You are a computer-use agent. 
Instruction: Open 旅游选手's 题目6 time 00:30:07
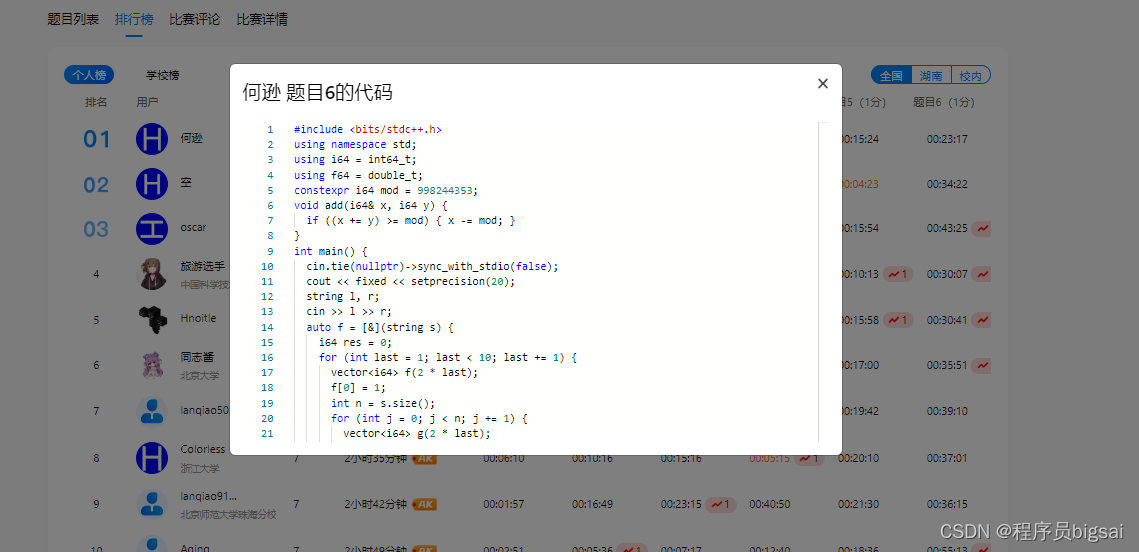pos(947,275)
